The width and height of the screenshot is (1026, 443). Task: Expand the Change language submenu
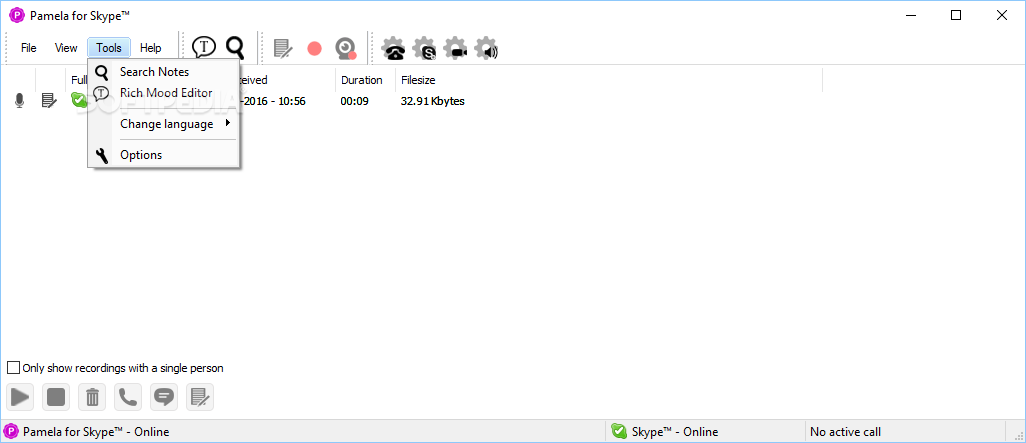166,124
